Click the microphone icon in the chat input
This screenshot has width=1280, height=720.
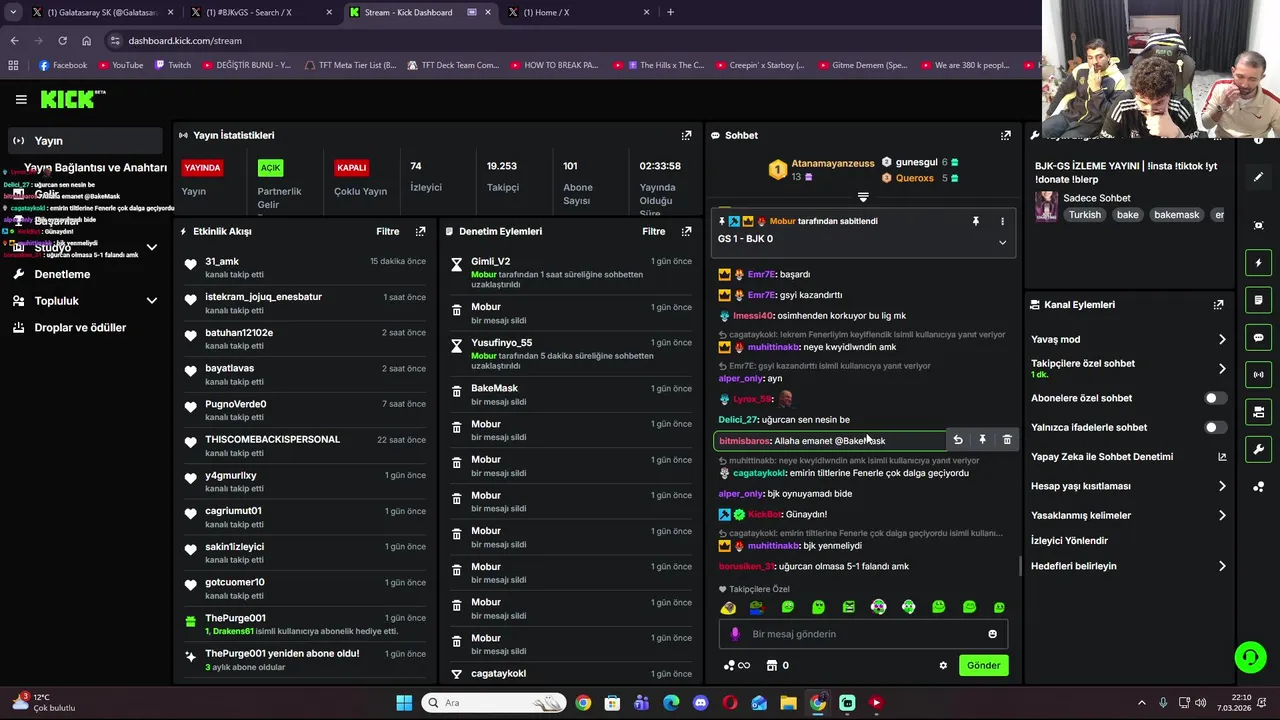pyautogui.click(x=735, y=634)
